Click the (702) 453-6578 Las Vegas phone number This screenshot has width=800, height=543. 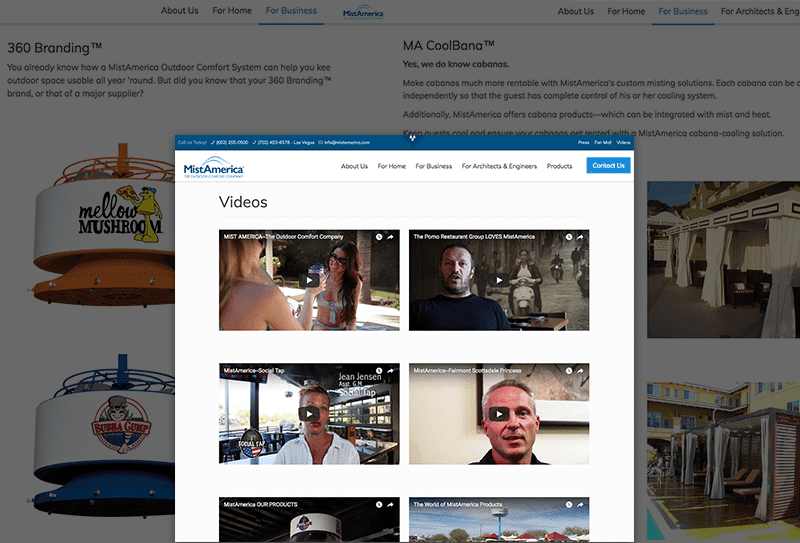coord(284,142)
